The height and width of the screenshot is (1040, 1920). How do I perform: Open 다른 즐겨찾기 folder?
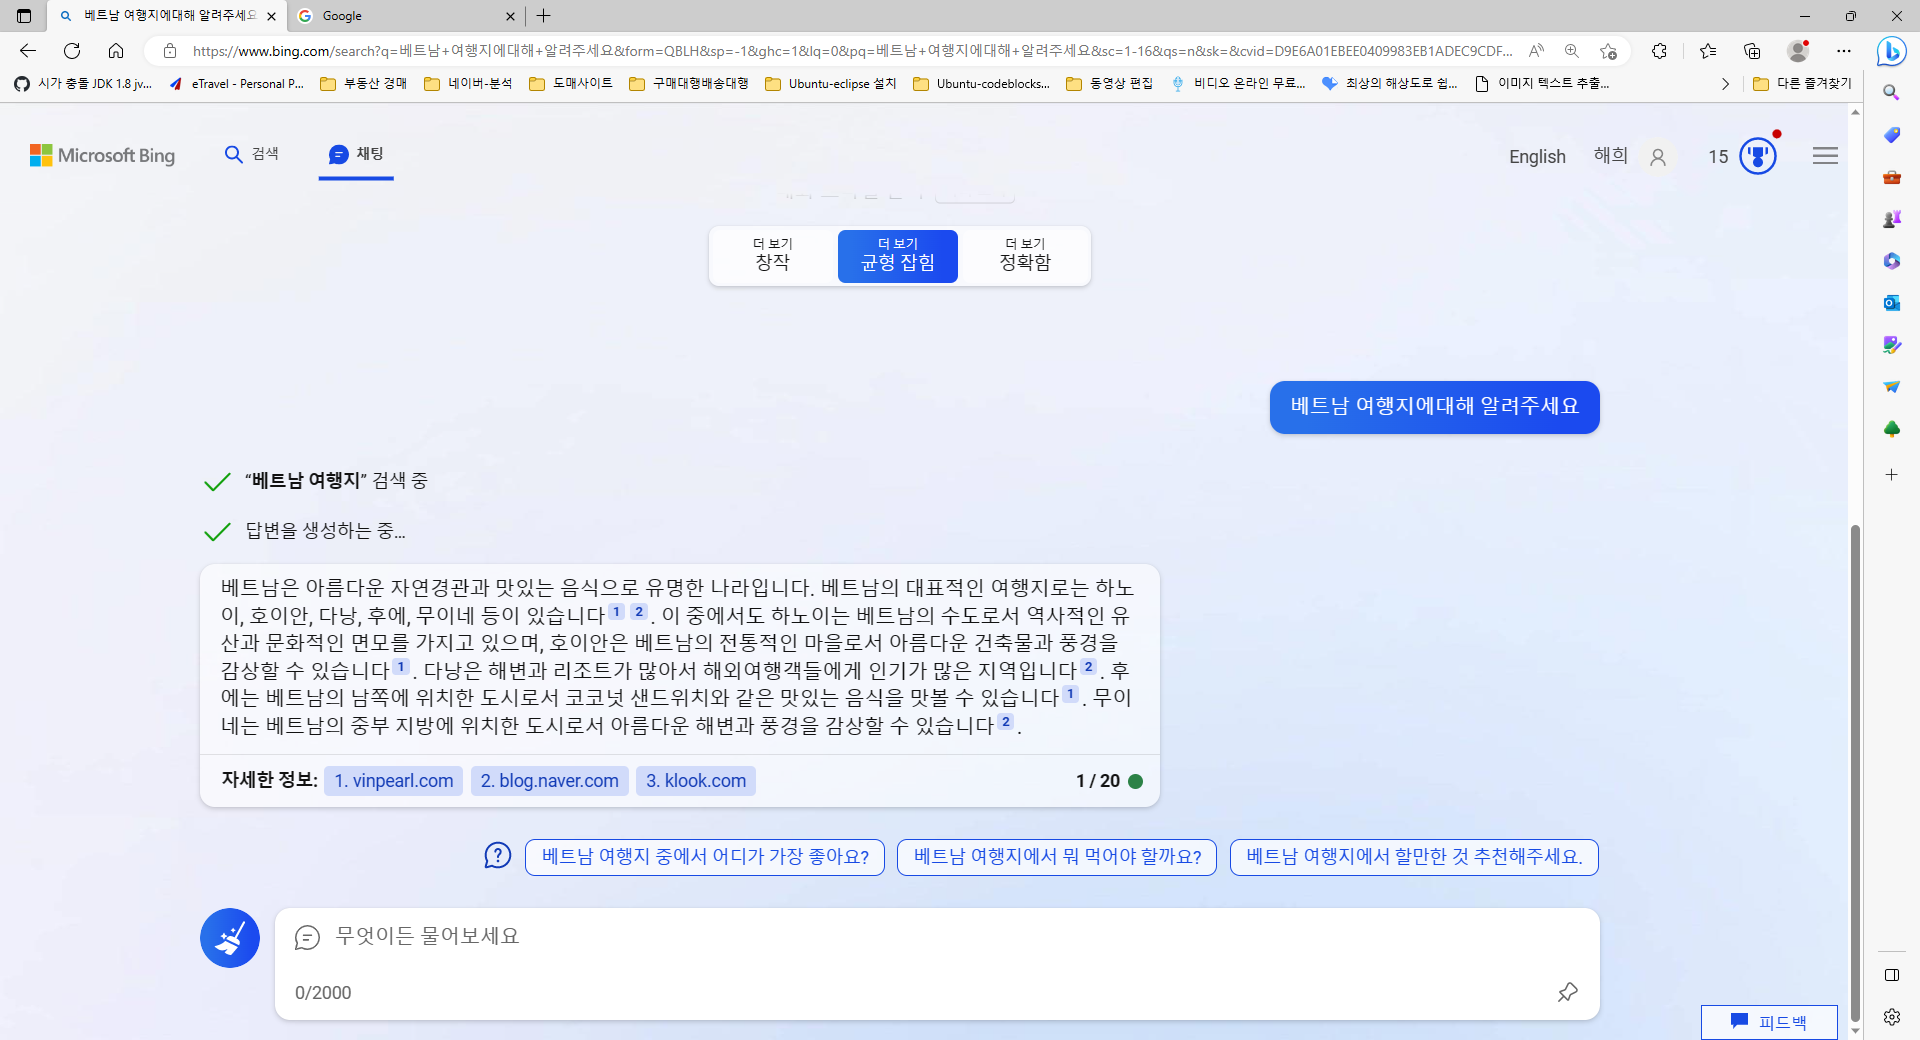1803,84
